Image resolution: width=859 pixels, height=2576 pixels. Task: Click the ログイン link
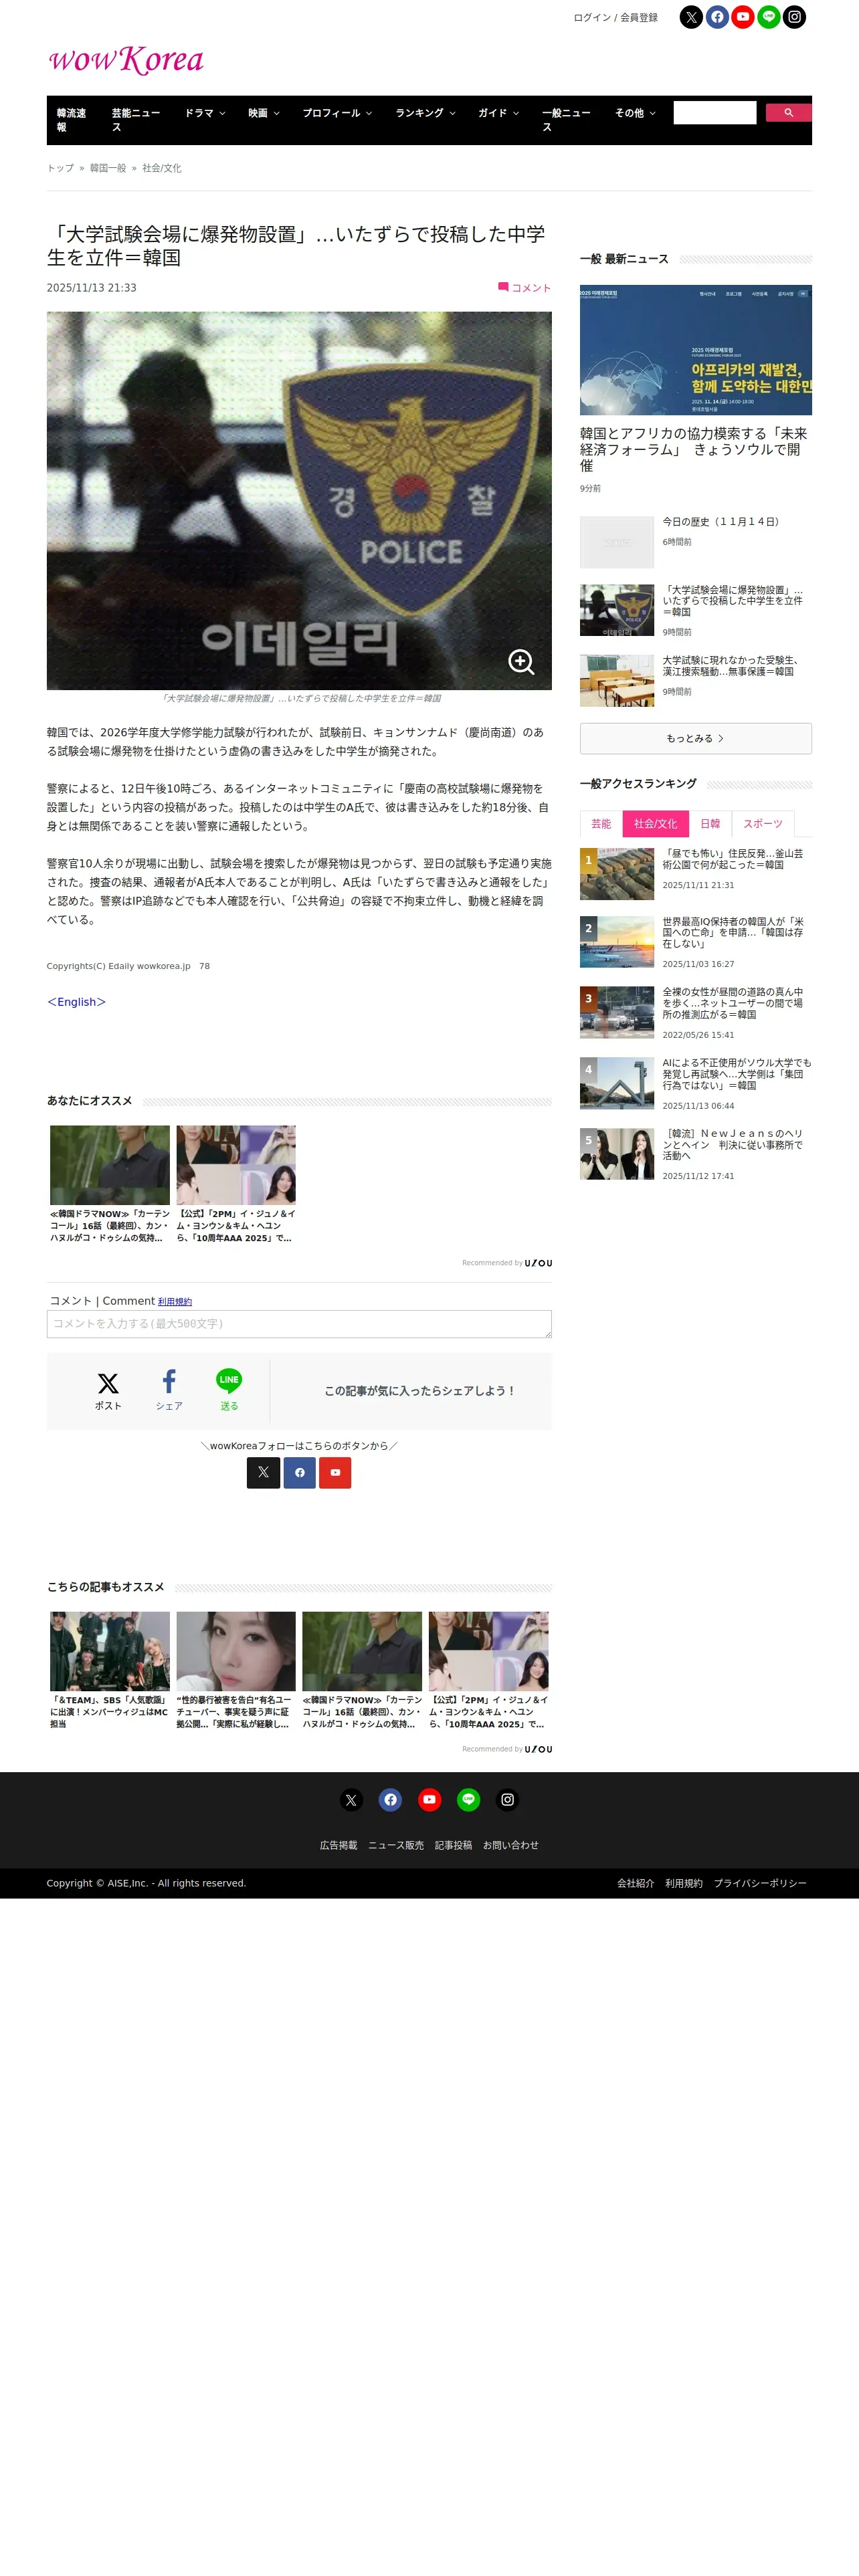tap(592, 18)
